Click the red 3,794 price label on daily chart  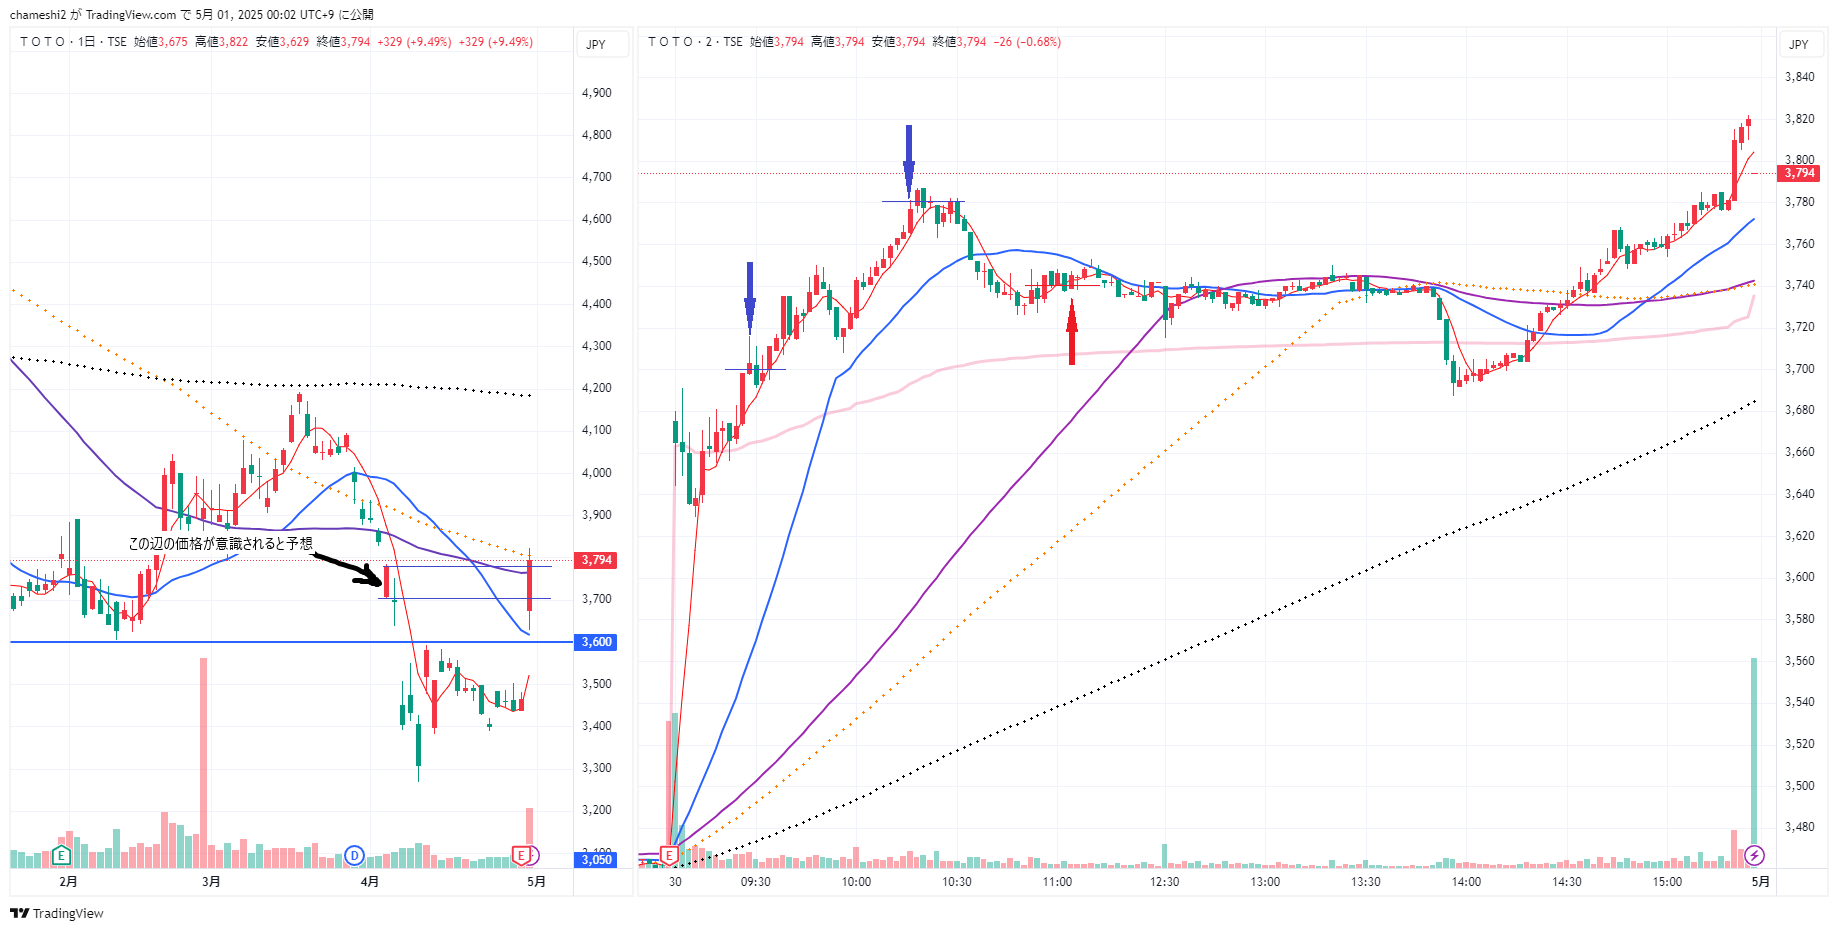(597, 560)
